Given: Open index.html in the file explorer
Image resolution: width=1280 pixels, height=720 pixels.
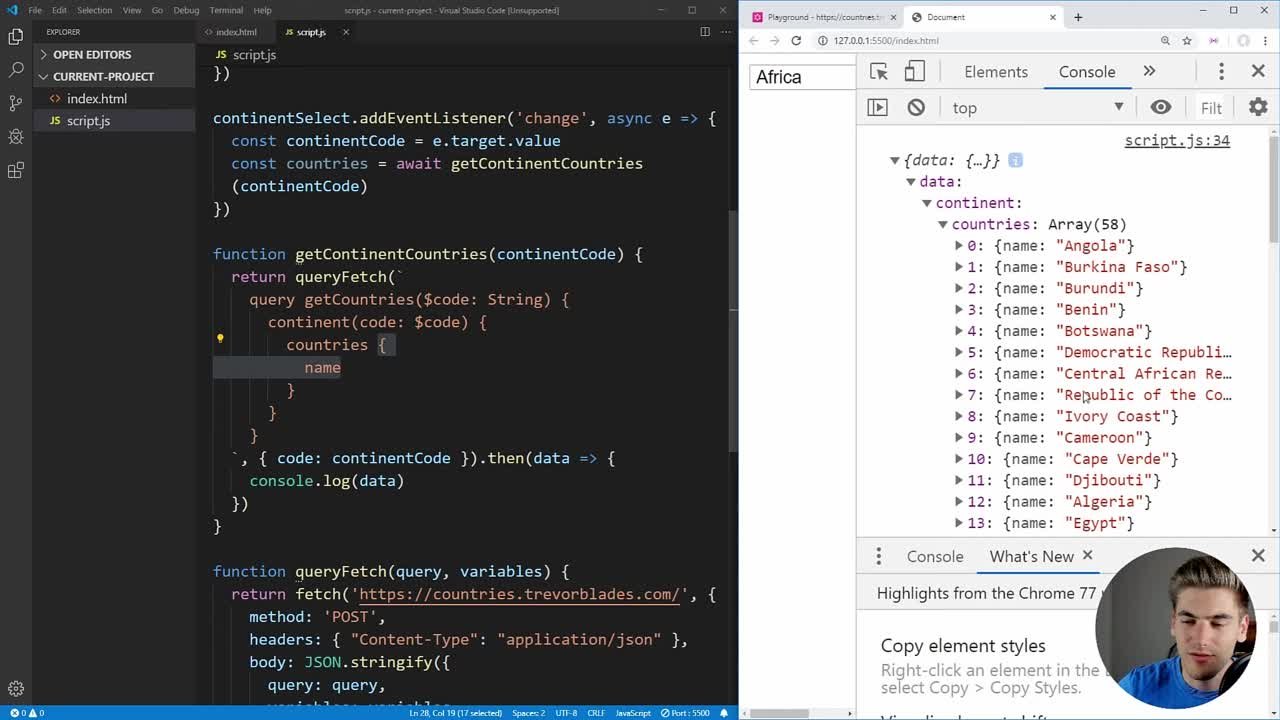Looking at the screenshot, I should 96,98.
